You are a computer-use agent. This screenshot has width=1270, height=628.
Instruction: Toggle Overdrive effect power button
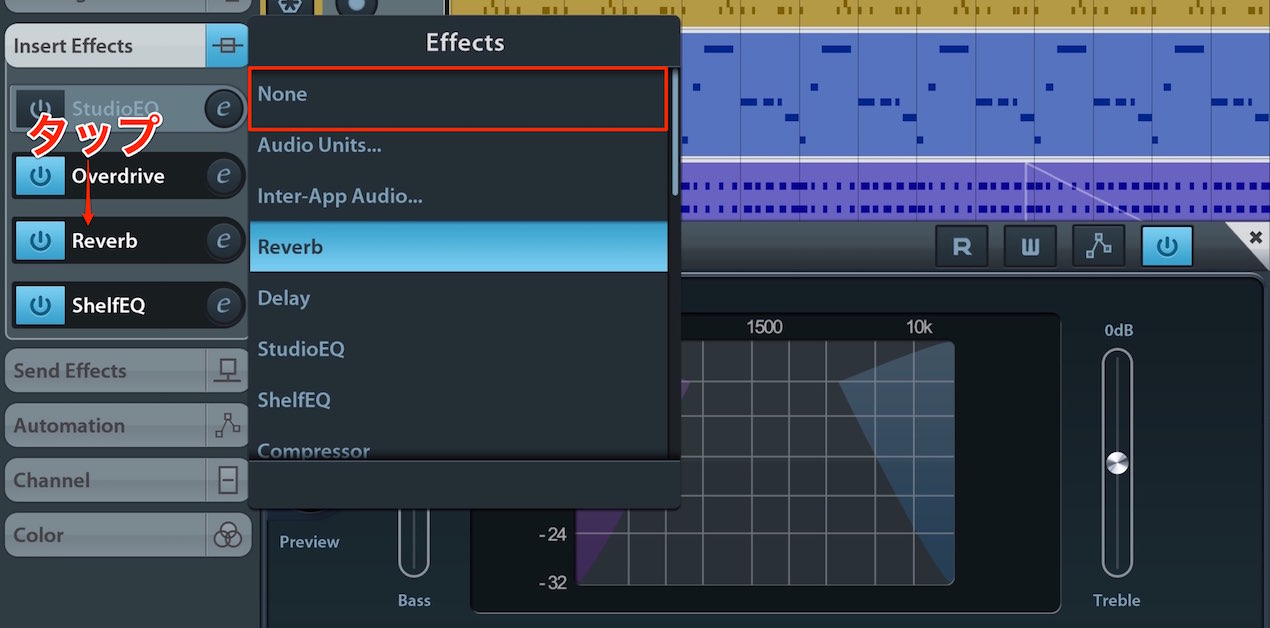[x=40, y=176]
